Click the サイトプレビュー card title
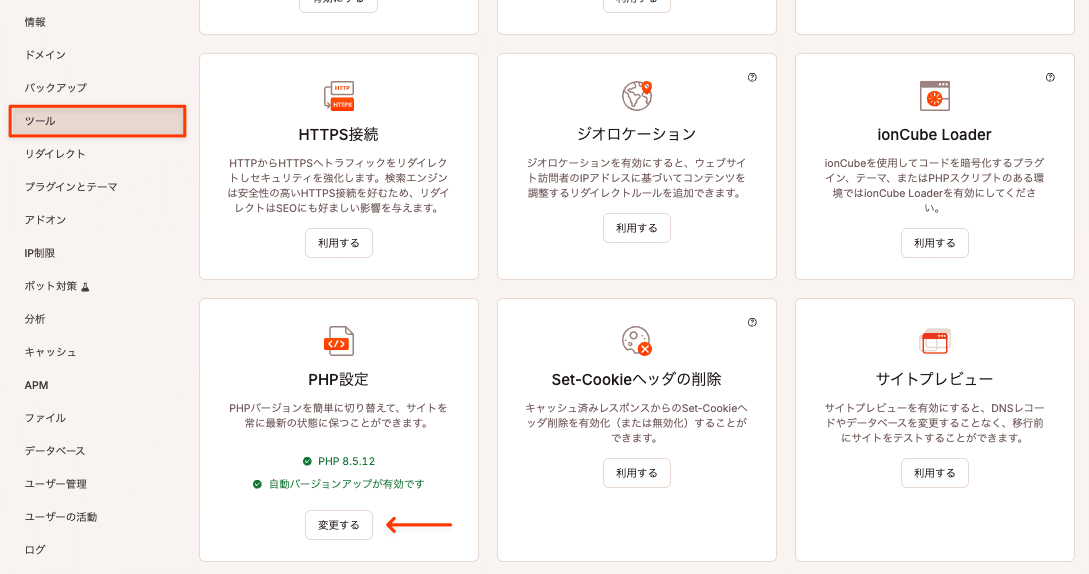Screen dimensions: 1089x574 935,379
